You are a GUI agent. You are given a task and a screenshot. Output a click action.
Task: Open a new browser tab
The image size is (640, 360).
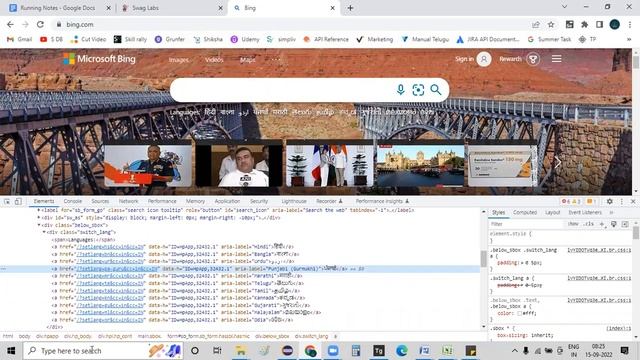350,8
